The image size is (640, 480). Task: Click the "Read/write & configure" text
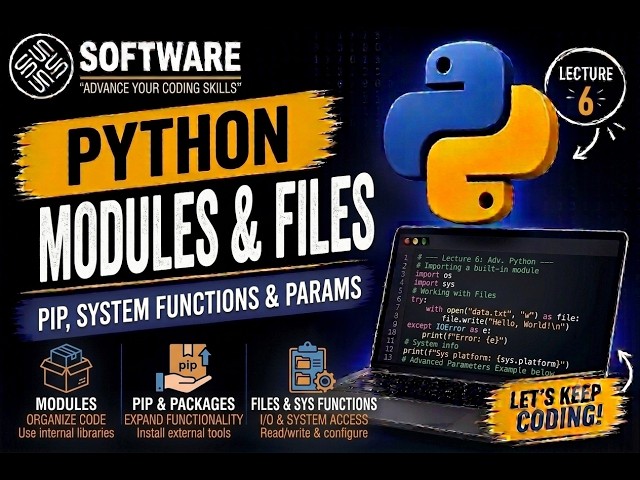(x=314, y=433)
